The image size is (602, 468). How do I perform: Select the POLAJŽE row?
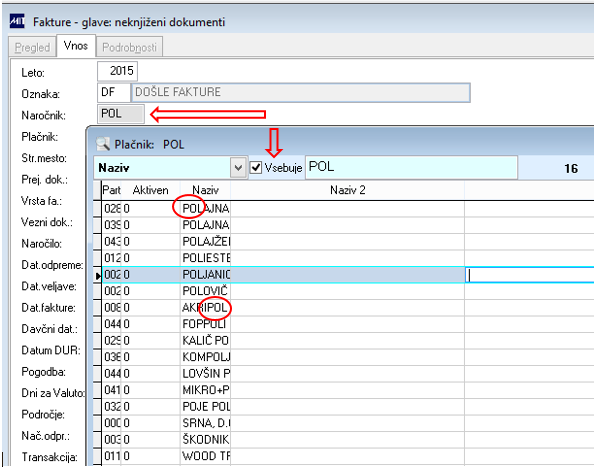point(348,241)
